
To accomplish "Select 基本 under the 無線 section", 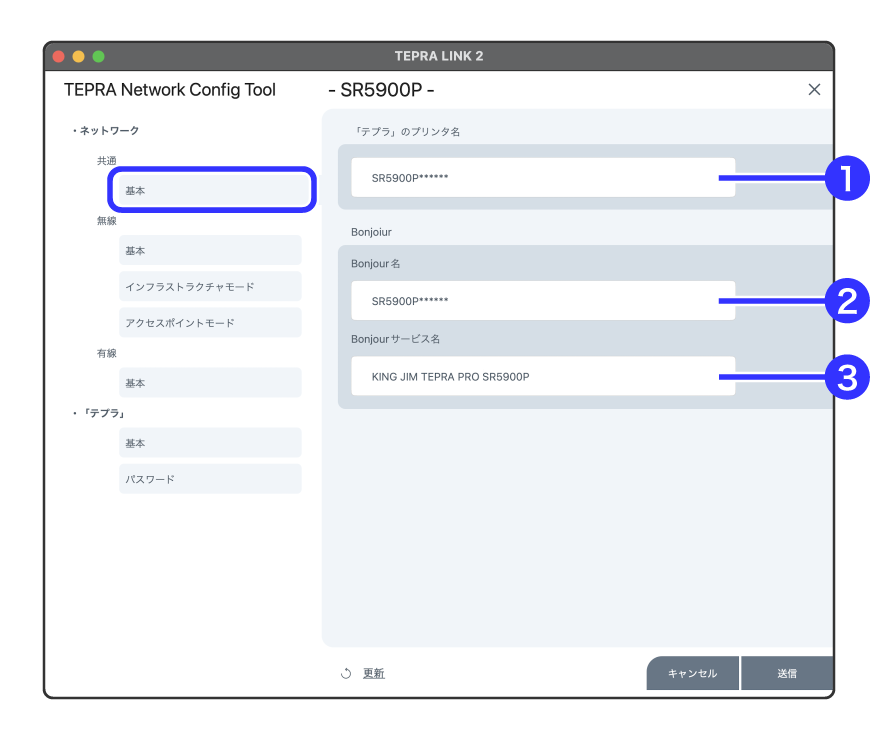I will click(x=210, y=251).
